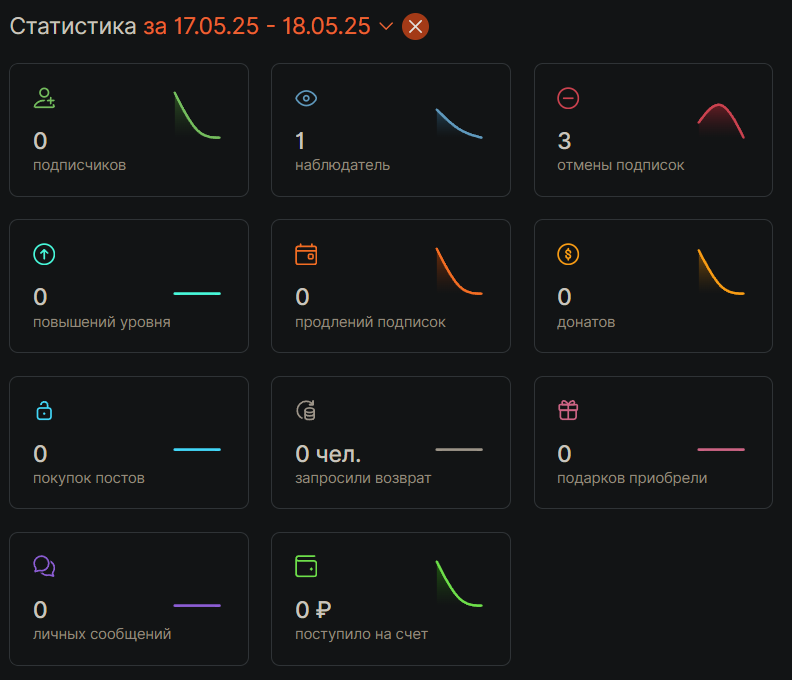
Task: Click the new subscribers person-plus icon
Action: (x=44, y=98)
